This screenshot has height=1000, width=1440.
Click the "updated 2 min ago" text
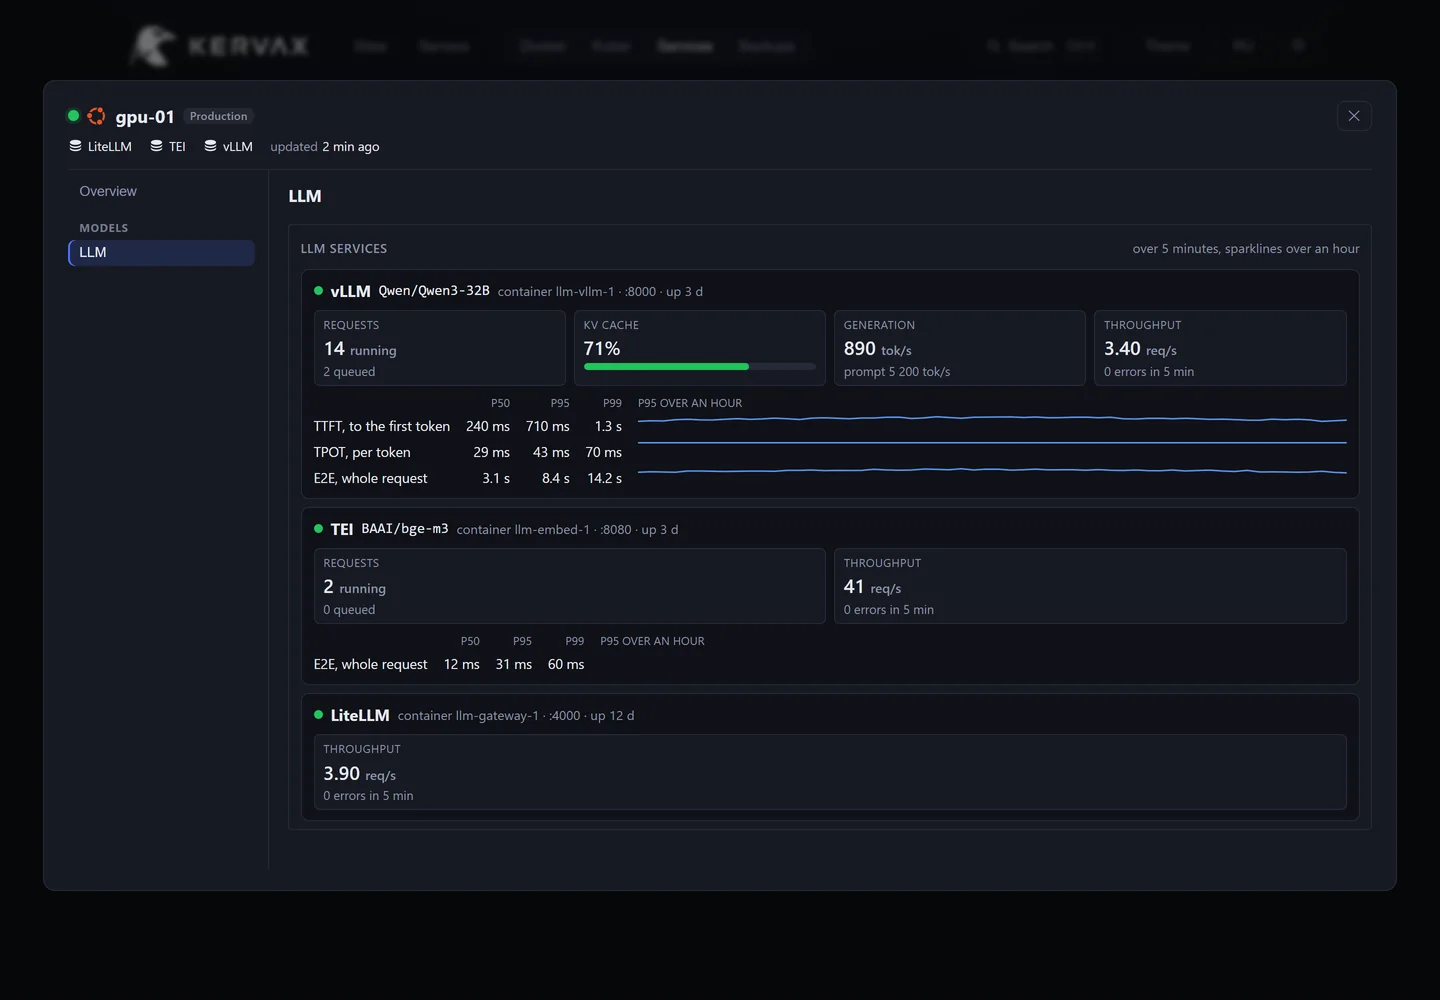coord(325,147)
